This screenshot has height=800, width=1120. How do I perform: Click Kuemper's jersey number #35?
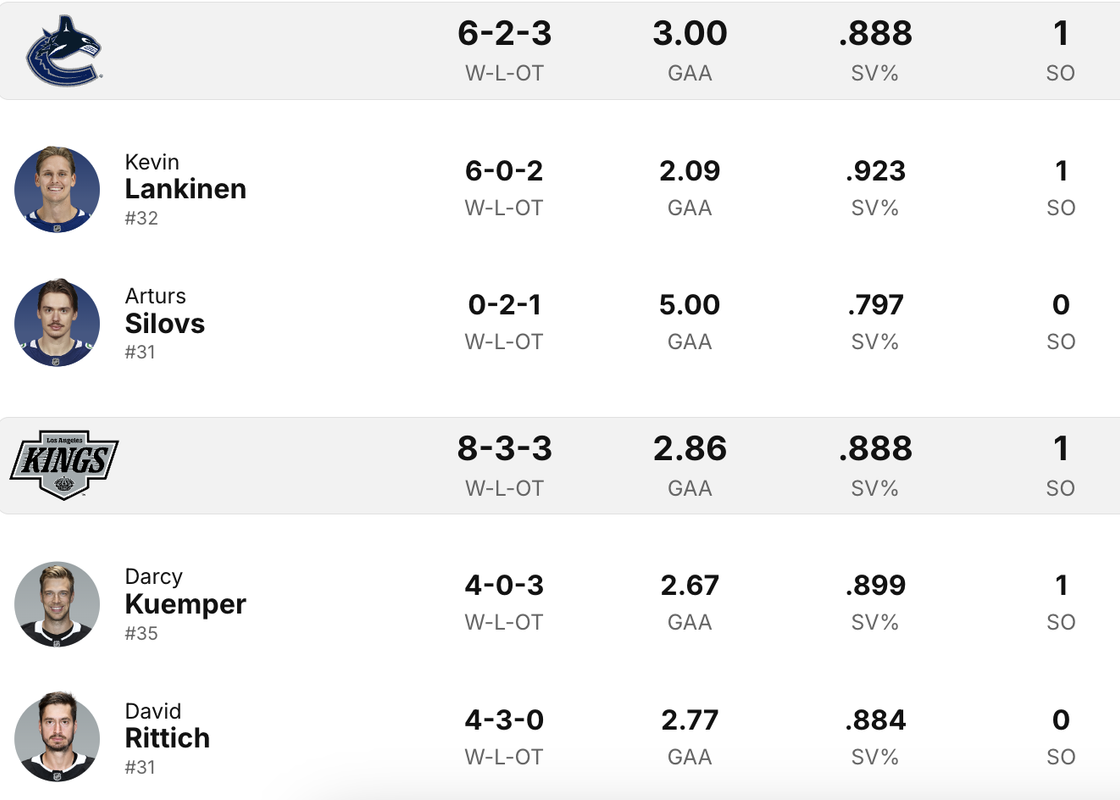141,634
